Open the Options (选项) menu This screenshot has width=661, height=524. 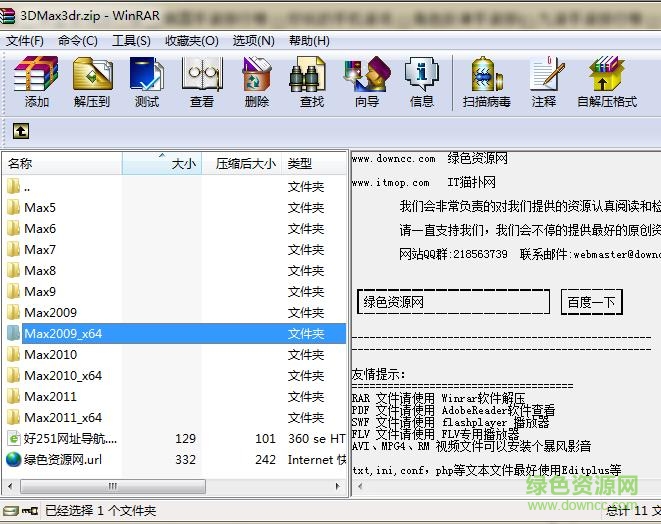[x=253, y=41]
